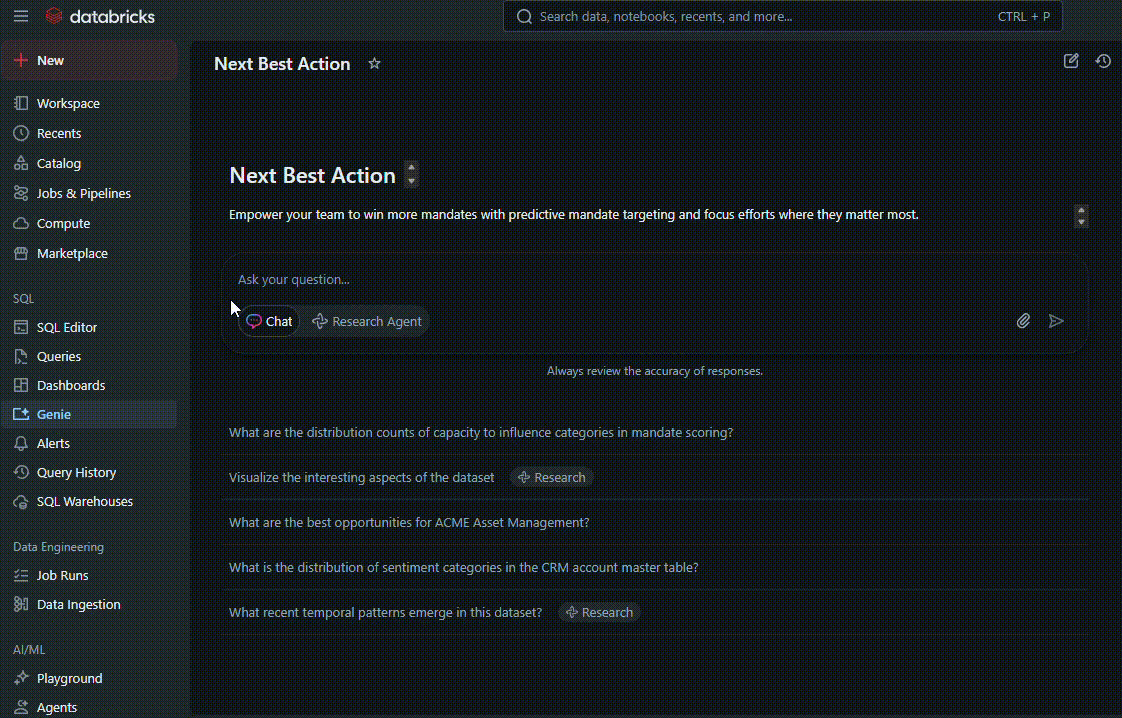Click the title up-down stepper arrows
The image size is (1122, 718).
[411, 175]
